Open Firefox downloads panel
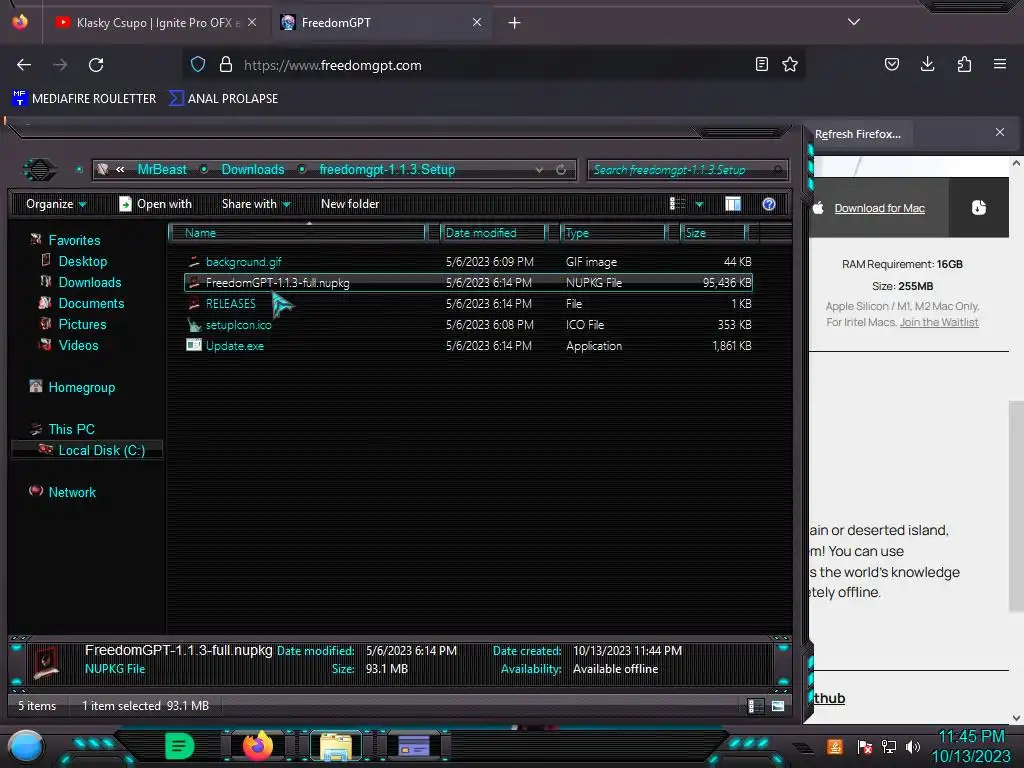The width and height of the screenshot is (1024, 768). [x=927, y=64]
